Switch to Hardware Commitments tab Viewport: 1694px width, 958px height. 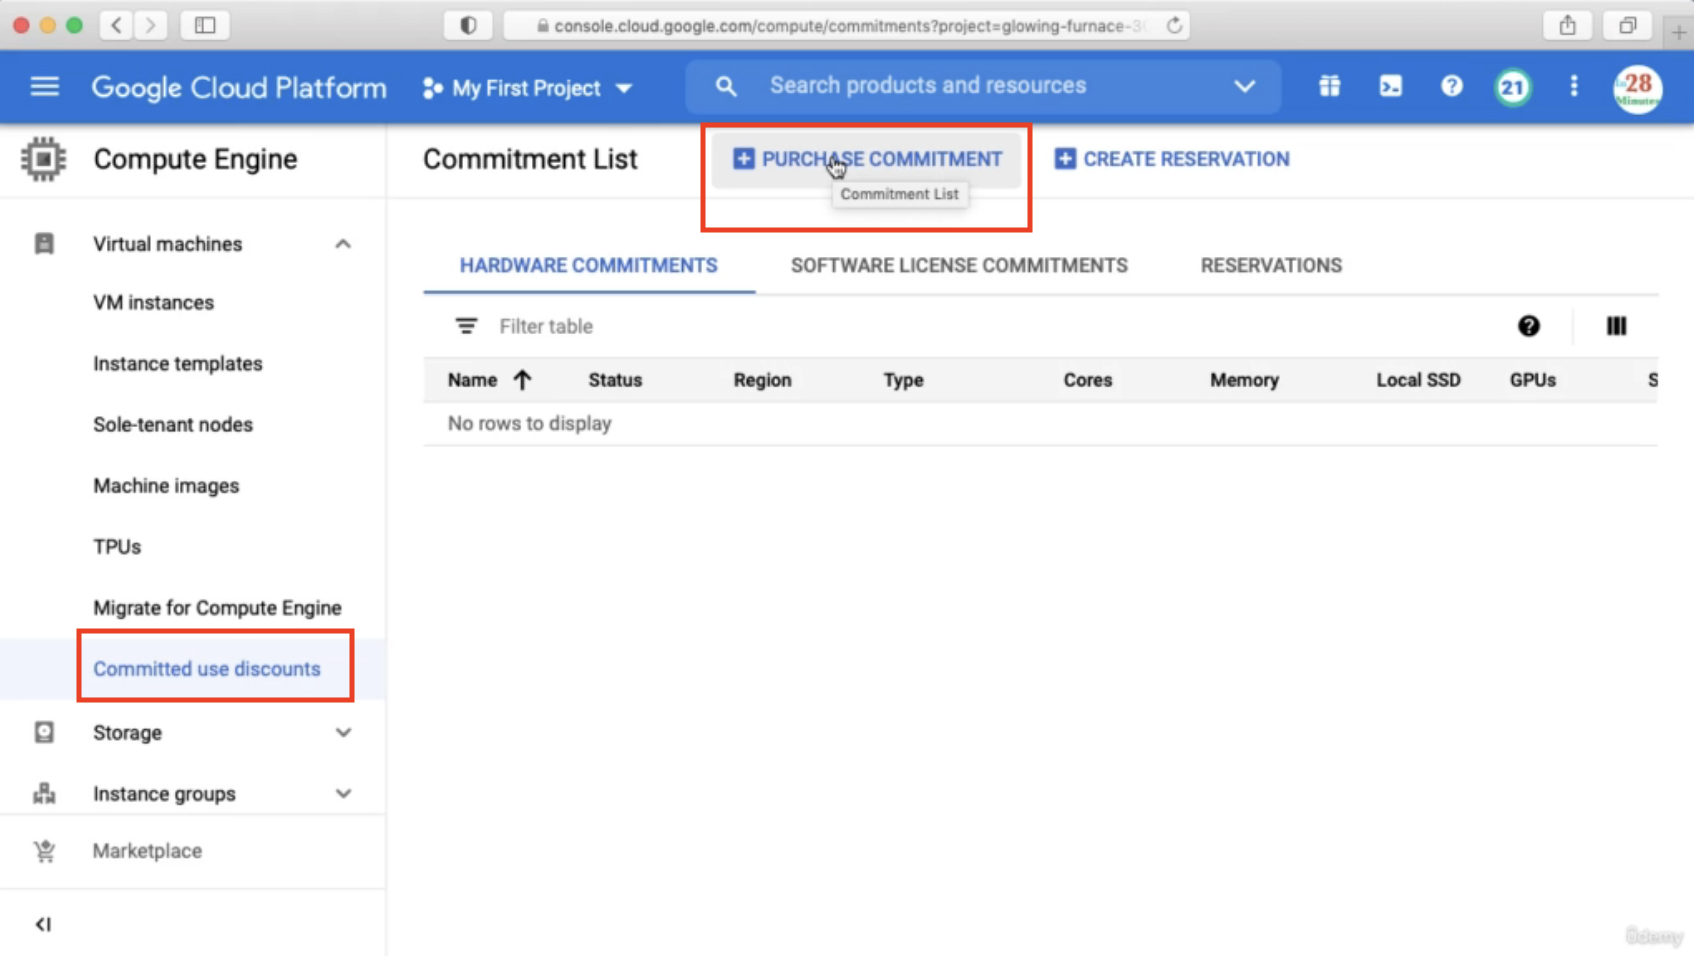588,266
